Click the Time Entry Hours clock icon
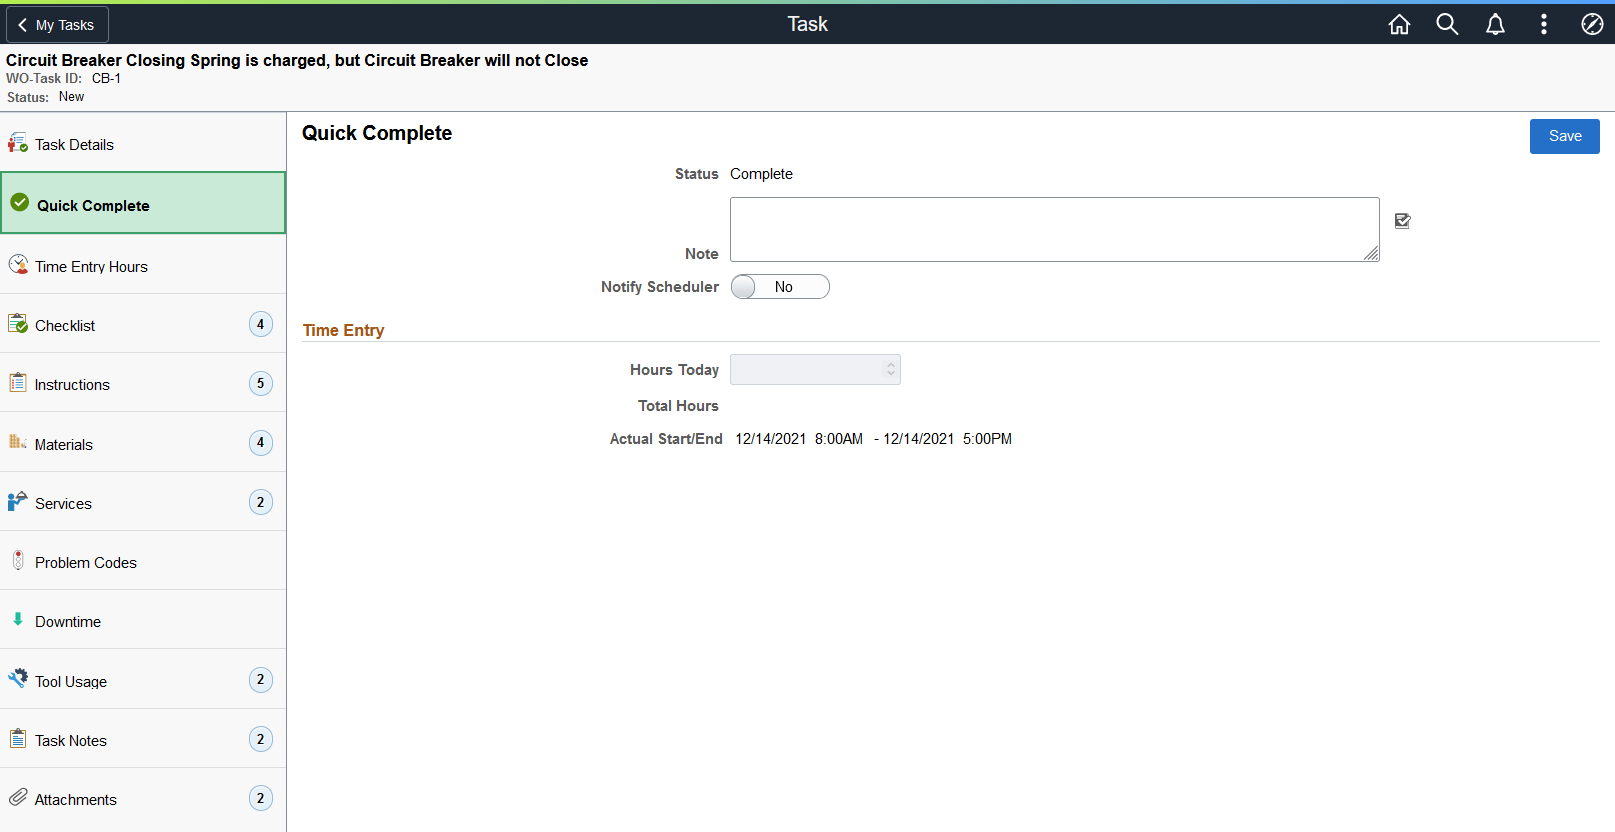1615x832 pixels. (x=18, y=264)
